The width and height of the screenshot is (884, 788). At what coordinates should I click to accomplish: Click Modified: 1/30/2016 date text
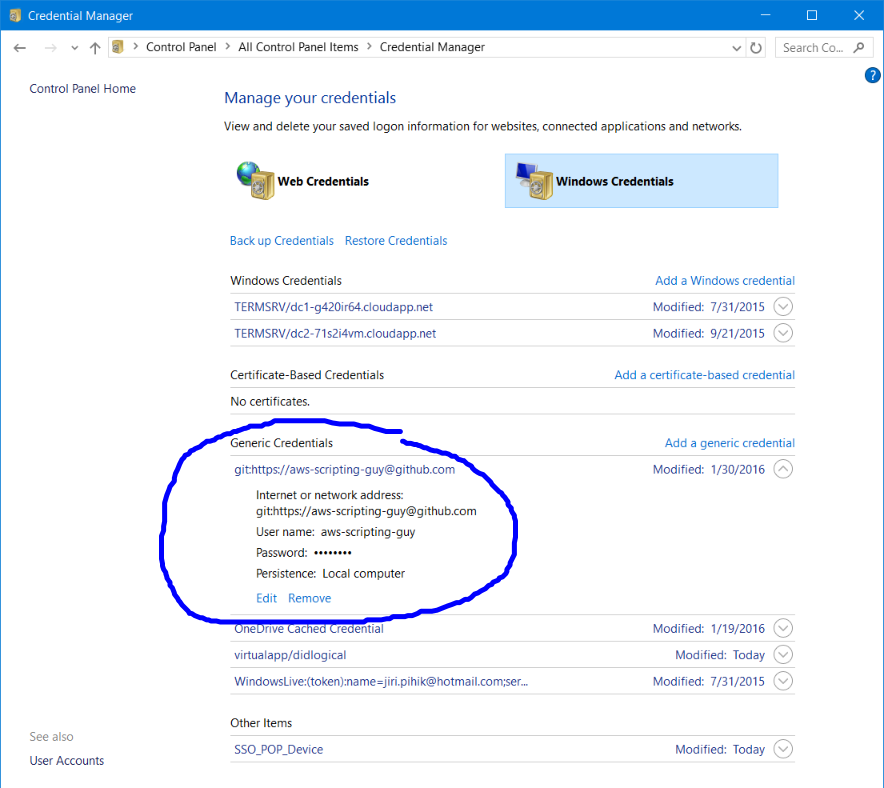[x=709, y=470]
